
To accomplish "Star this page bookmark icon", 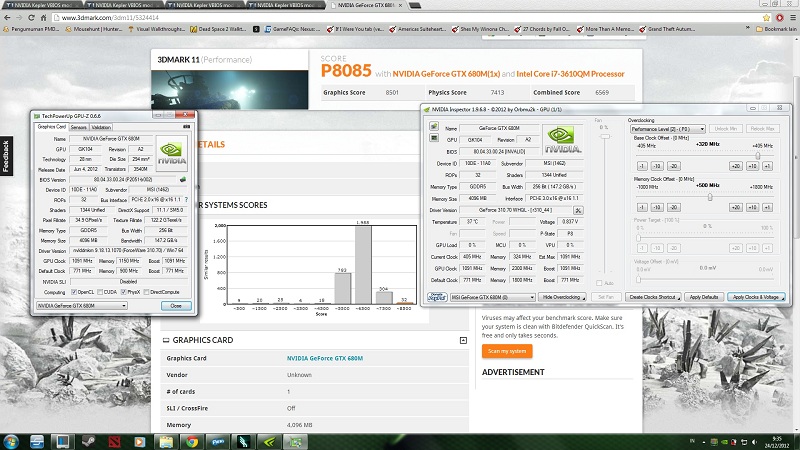I will [766, 17].
